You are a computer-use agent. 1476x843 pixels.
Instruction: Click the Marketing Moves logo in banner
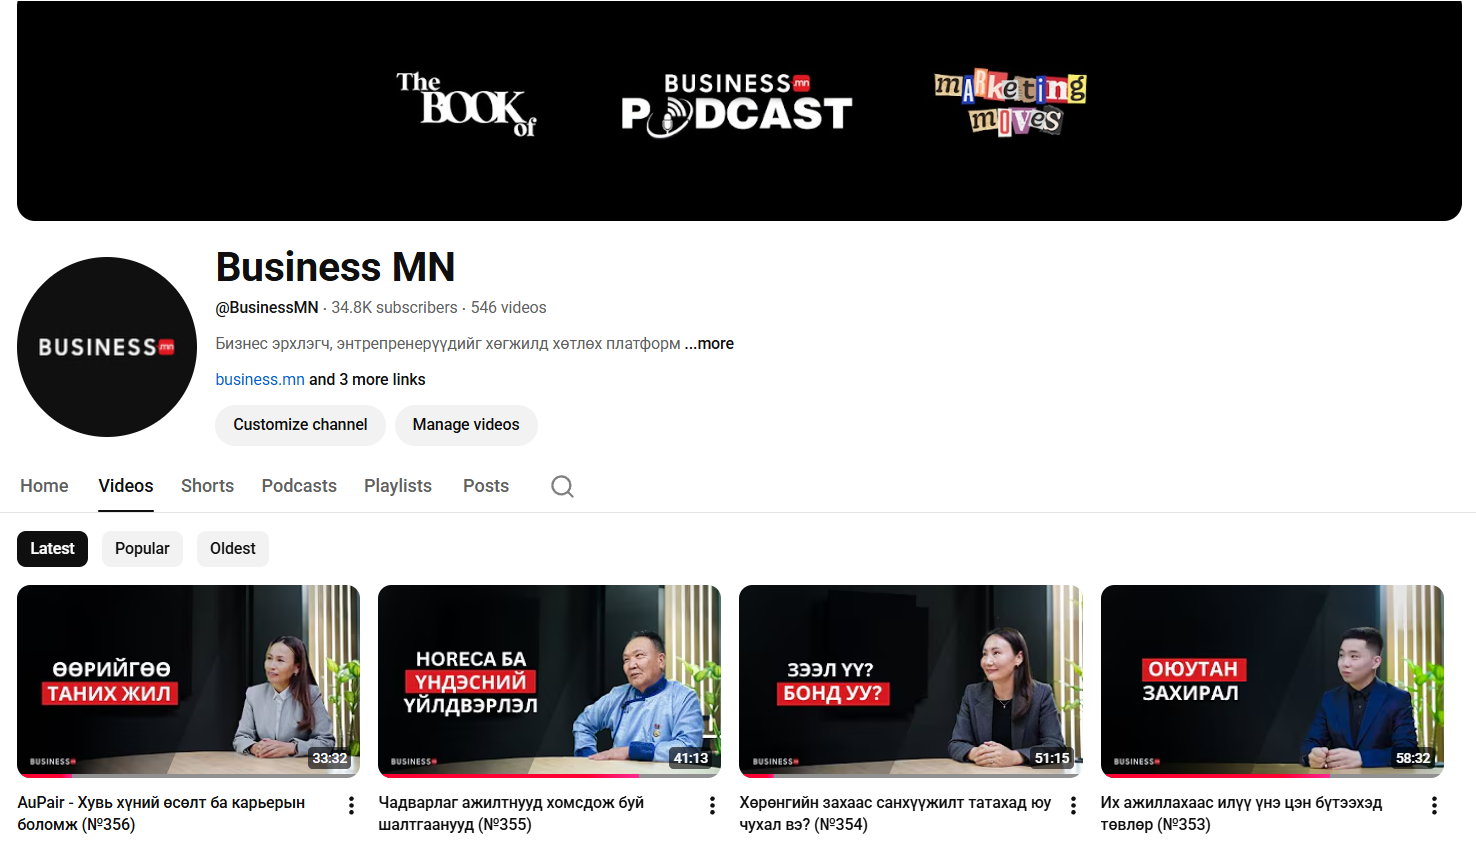point(1010,103)
